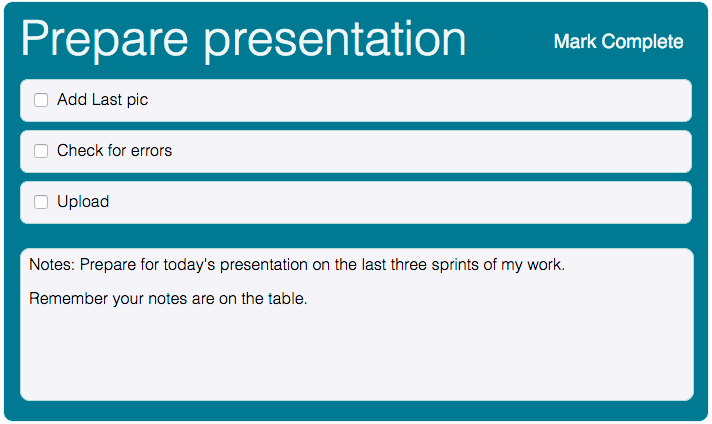Enable the "Upload" checkbox
This screenshot has width=712, height=424.
coord(41,202)
